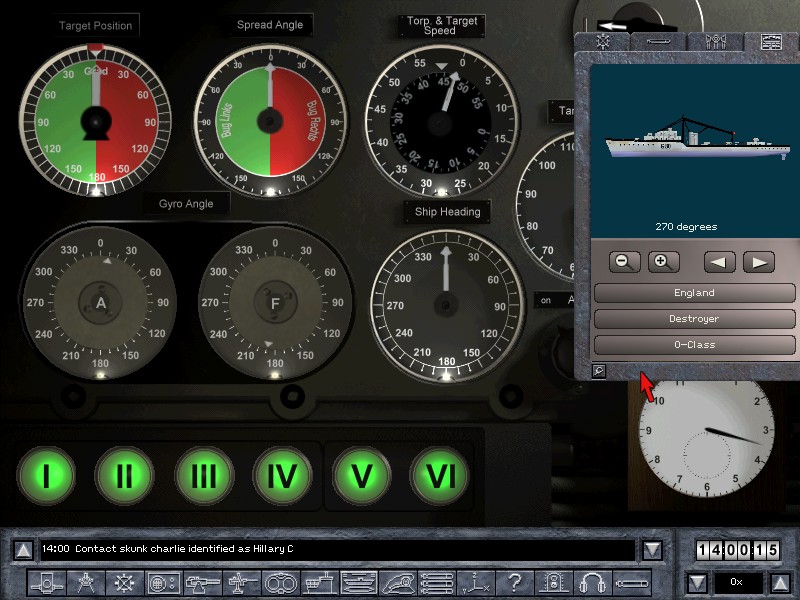800x600 pixels.
Task: Open the deck gun station icon
Action: (204, 582)
